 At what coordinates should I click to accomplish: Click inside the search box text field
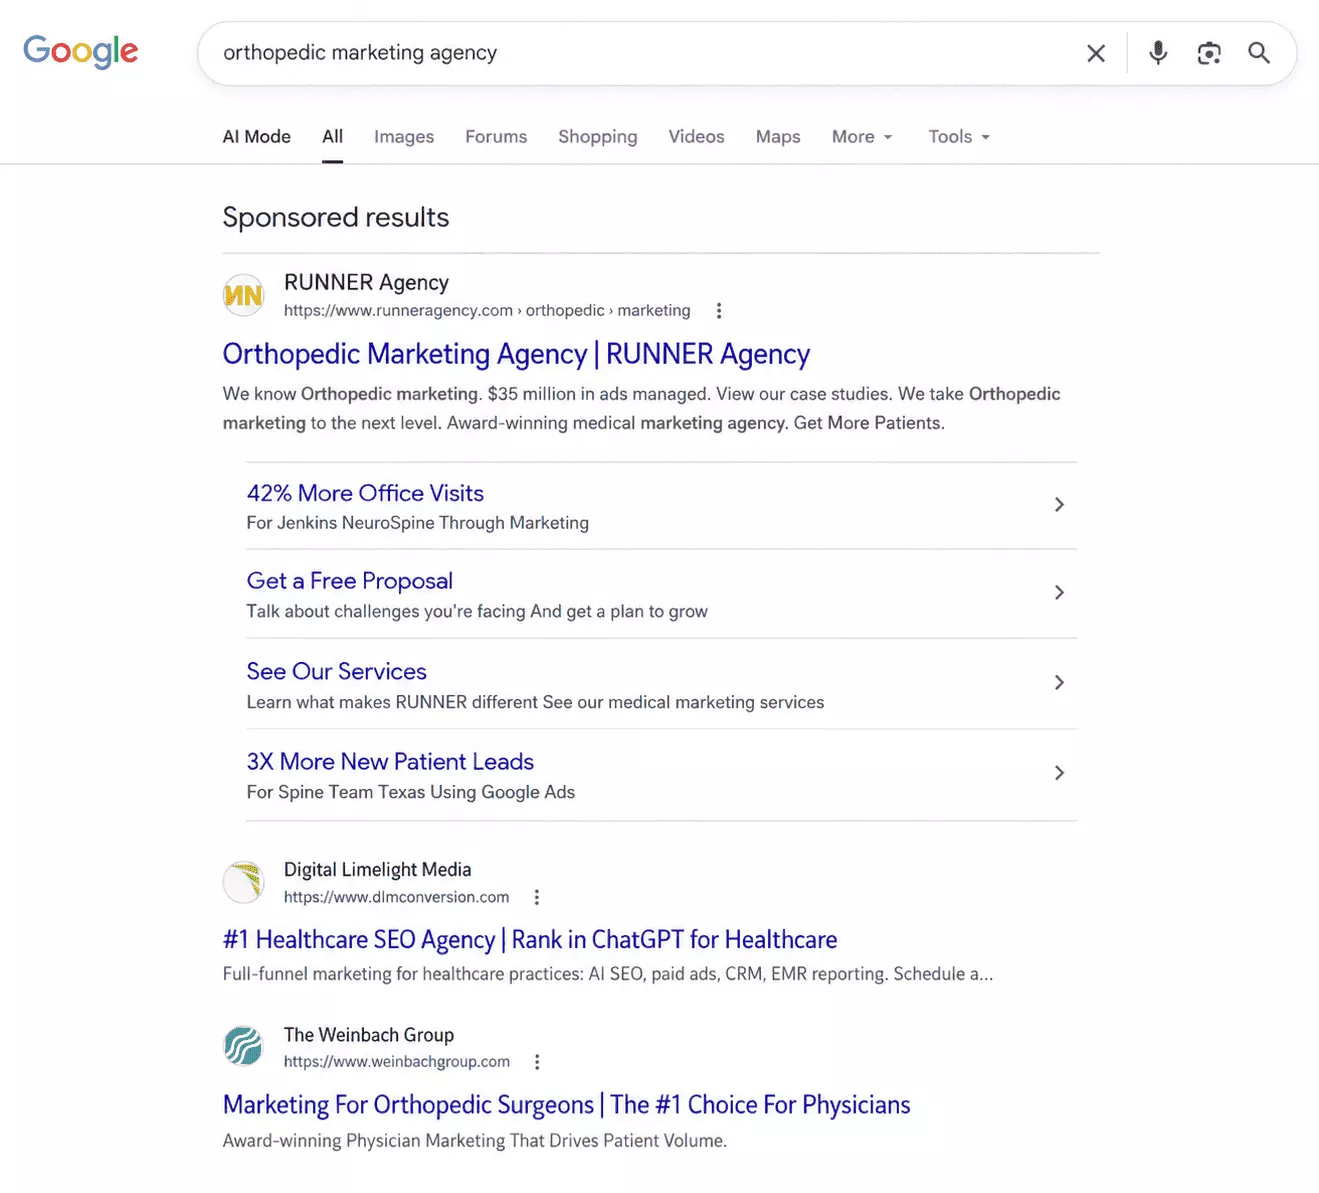[640, 53]
